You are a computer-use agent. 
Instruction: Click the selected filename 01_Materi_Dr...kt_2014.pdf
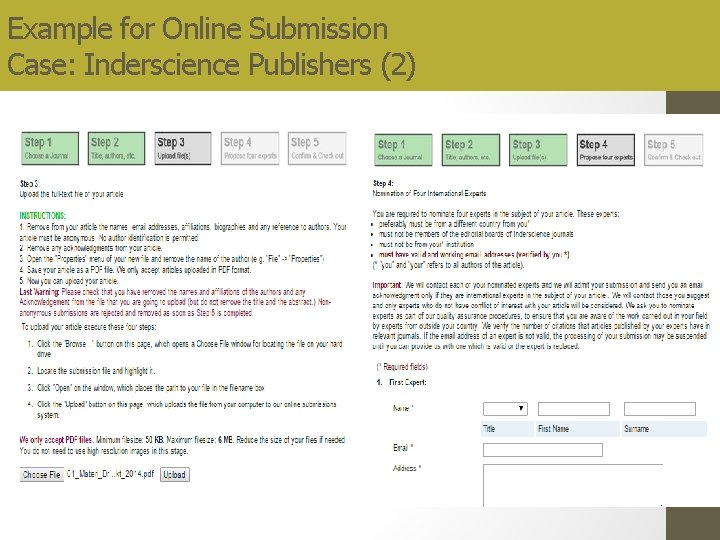[110, 474]
